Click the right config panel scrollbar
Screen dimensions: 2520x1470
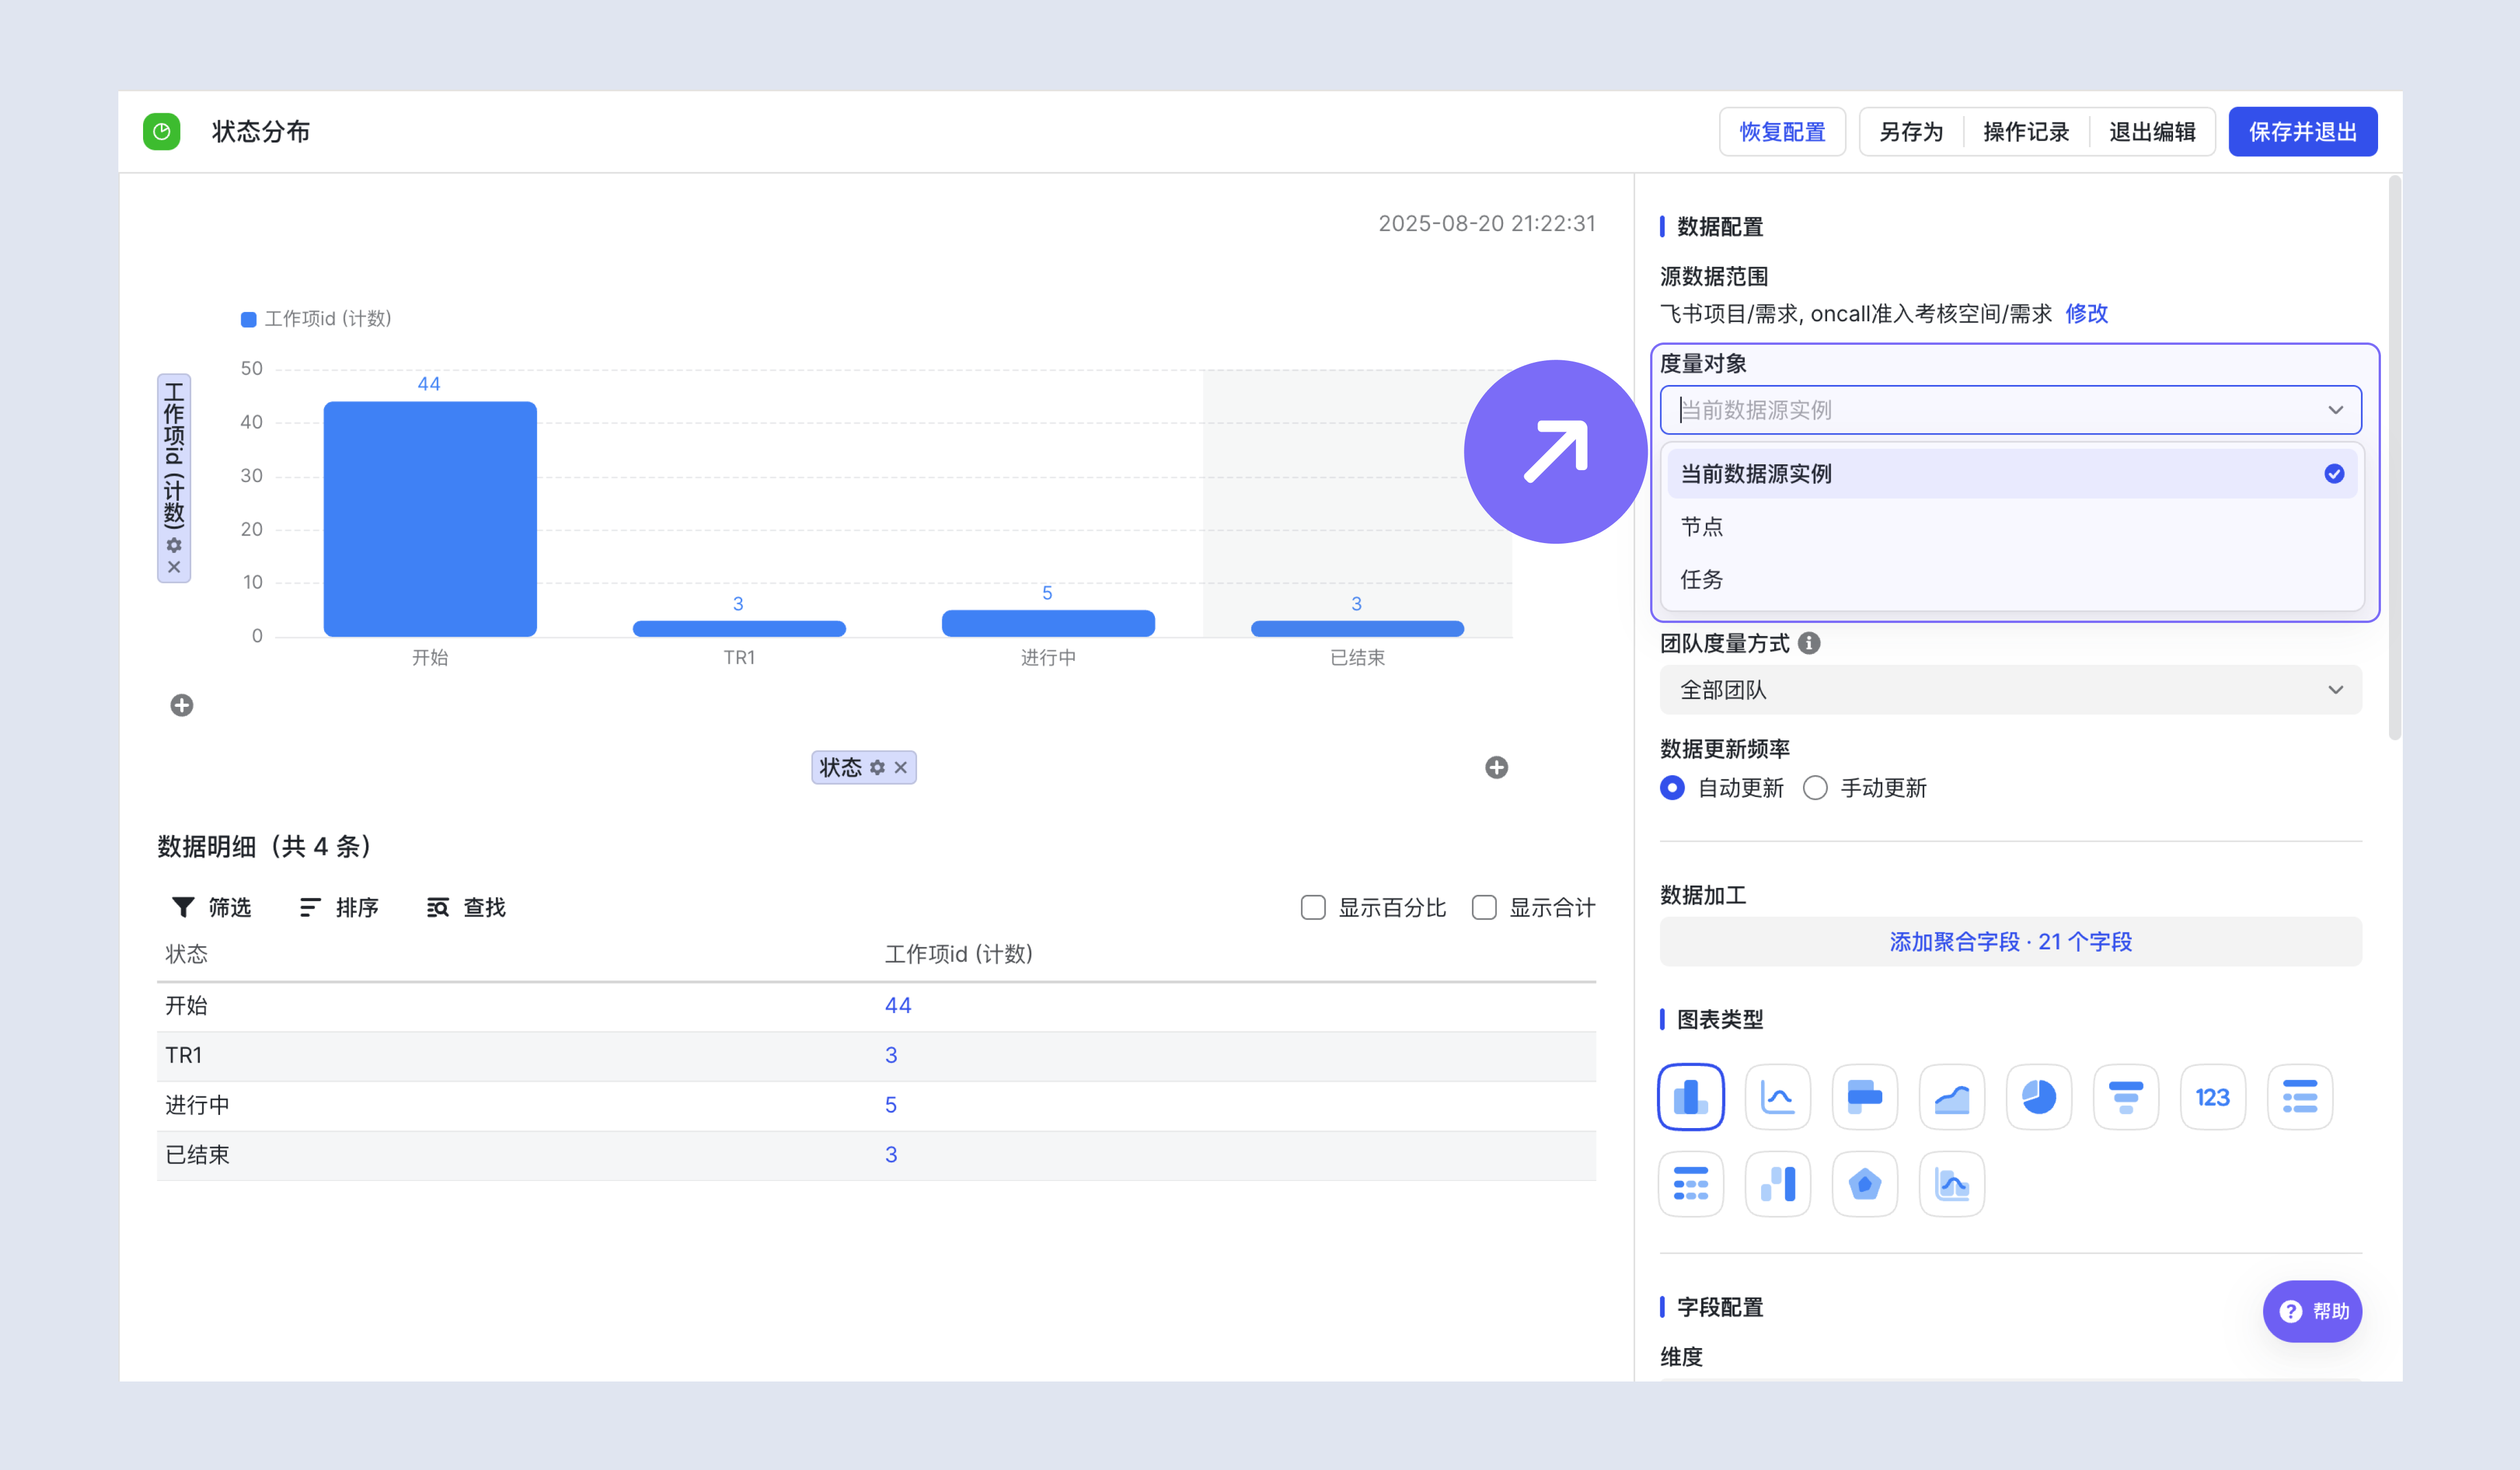(x=2394, y=458)
